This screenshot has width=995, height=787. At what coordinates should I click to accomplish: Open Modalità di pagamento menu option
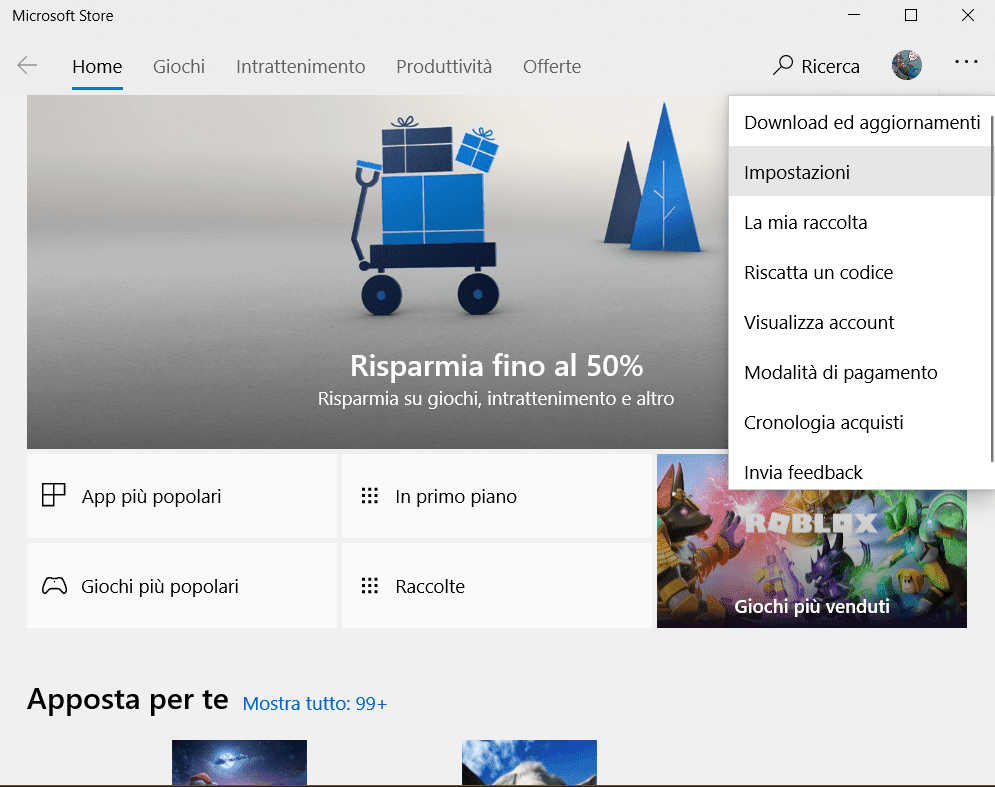click(840, 372)
